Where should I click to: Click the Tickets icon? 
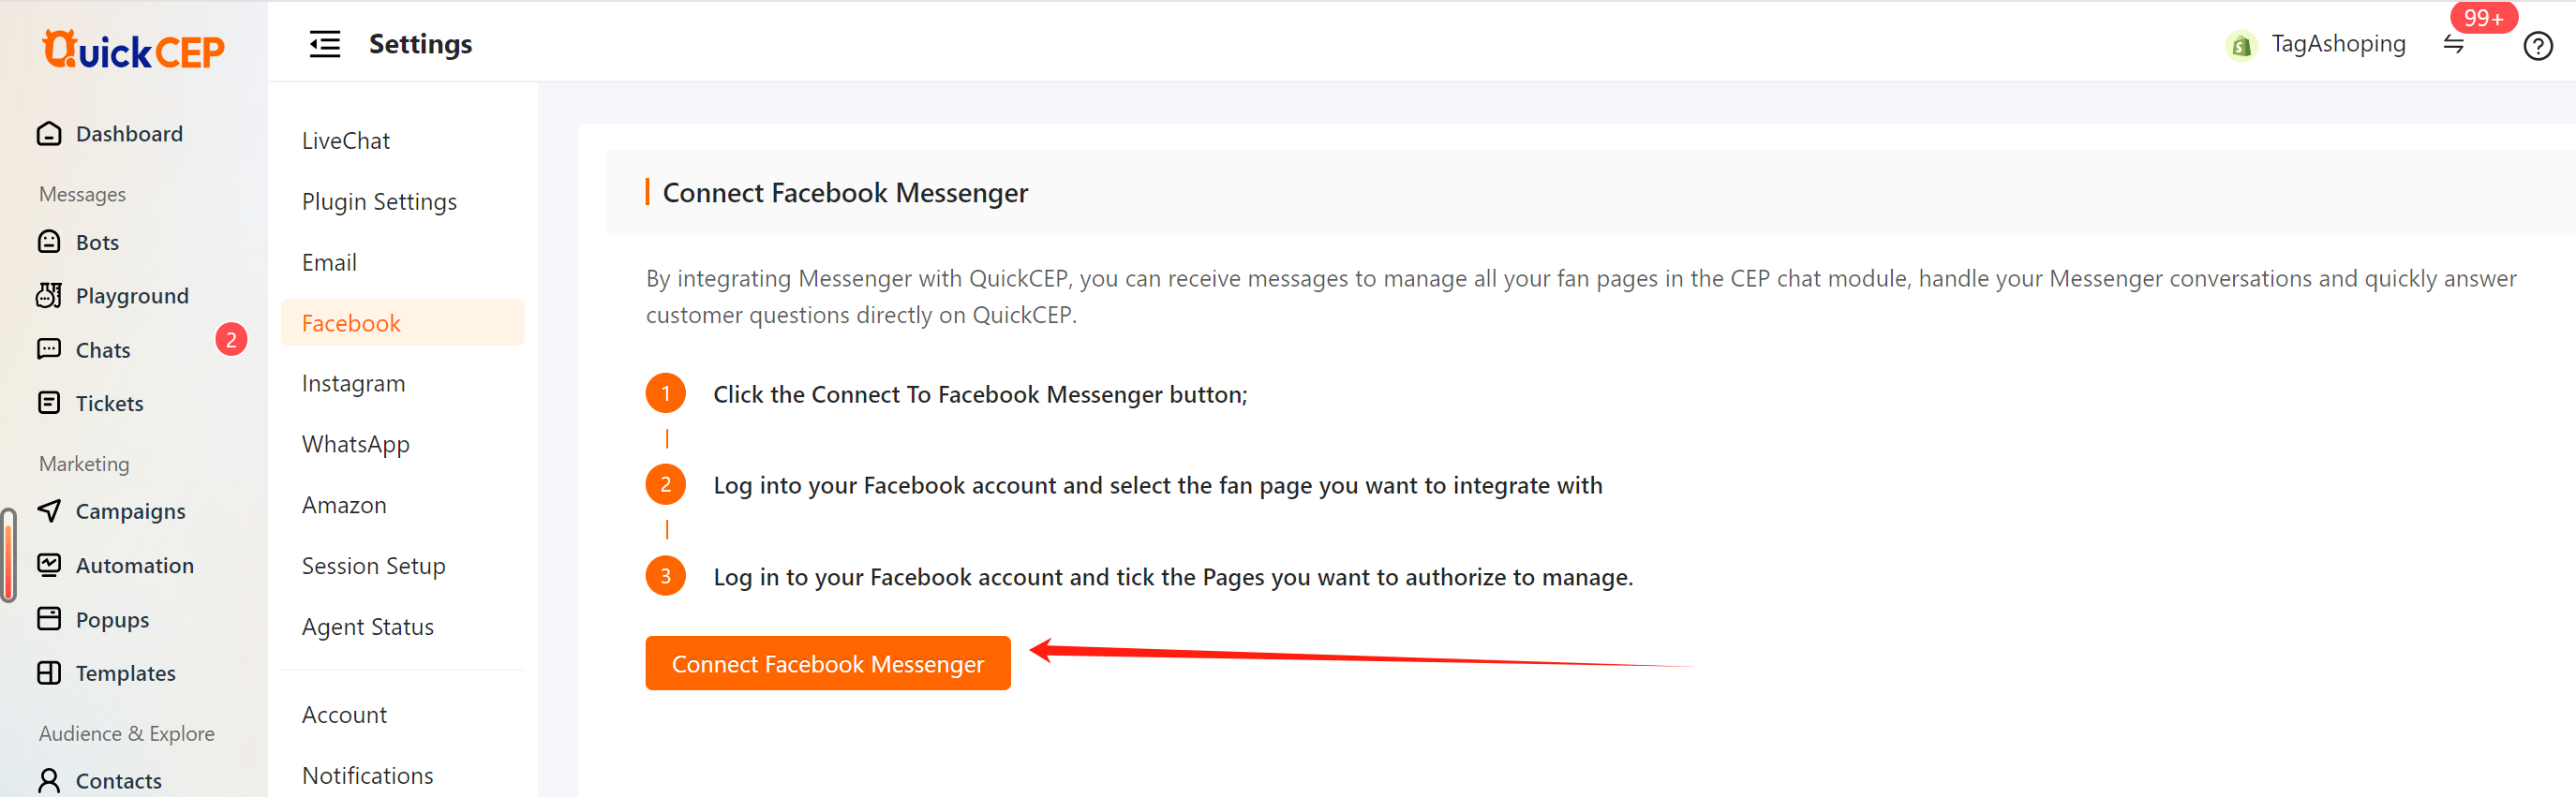[x=49, y=403]
